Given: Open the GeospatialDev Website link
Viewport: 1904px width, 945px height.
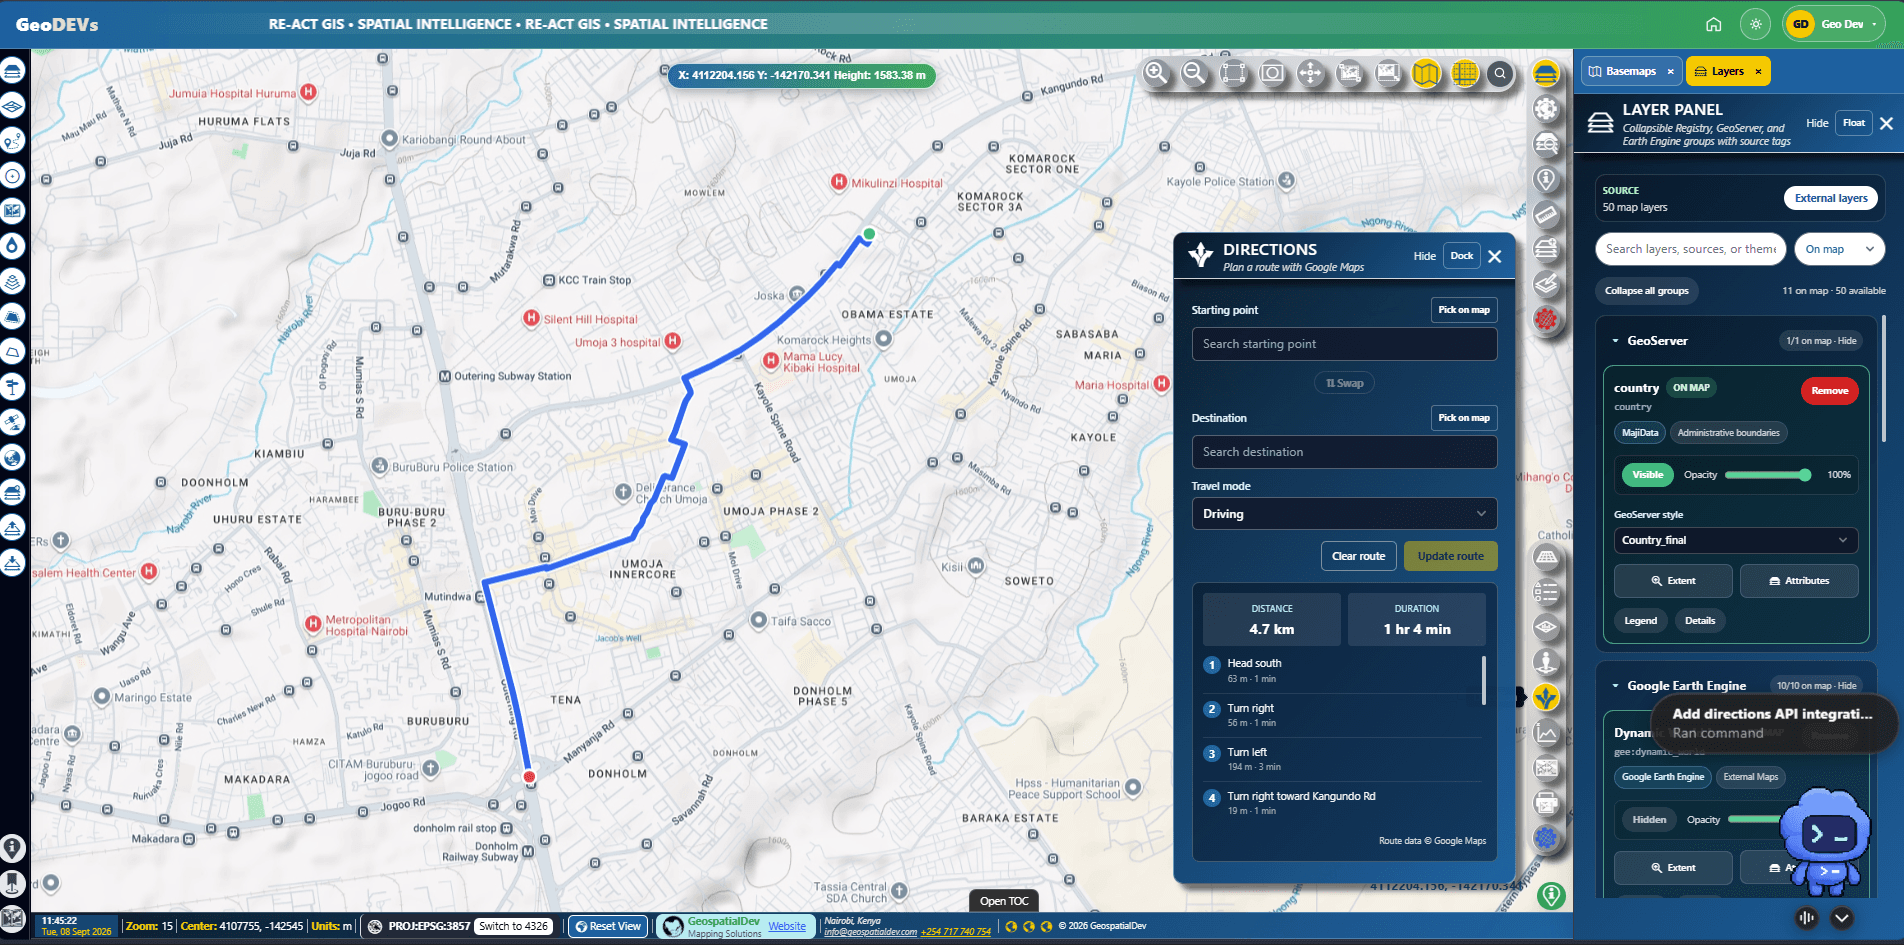Looking at the screenshot, I should [787, 926].
